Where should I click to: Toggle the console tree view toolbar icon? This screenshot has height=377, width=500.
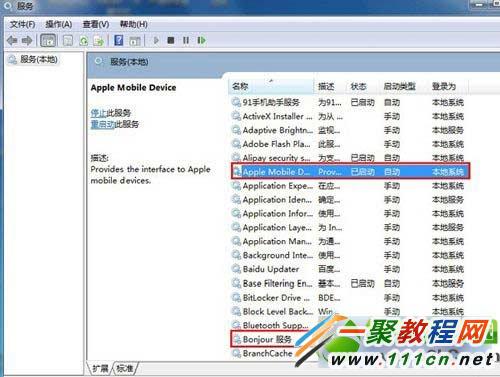(48, 41)
